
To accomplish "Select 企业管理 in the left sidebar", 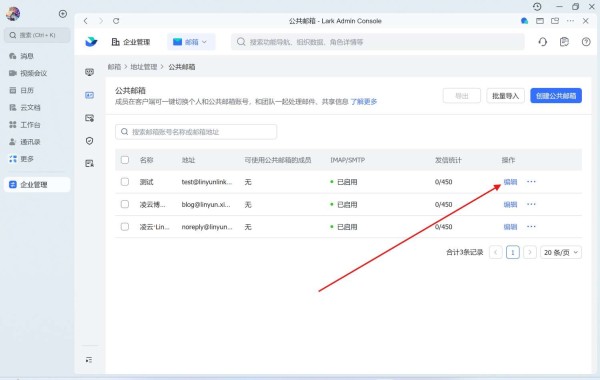I will coord(37,184).
